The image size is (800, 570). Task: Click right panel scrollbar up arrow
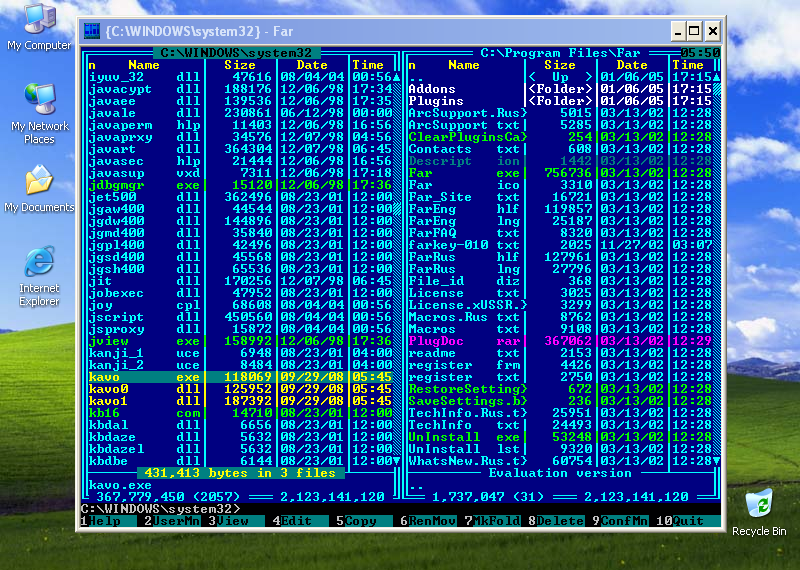(x=716, y=77)
